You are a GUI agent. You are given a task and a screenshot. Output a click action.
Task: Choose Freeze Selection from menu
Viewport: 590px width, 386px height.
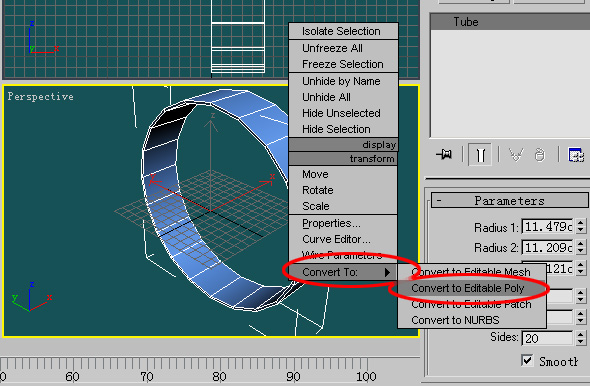(342, 64)
